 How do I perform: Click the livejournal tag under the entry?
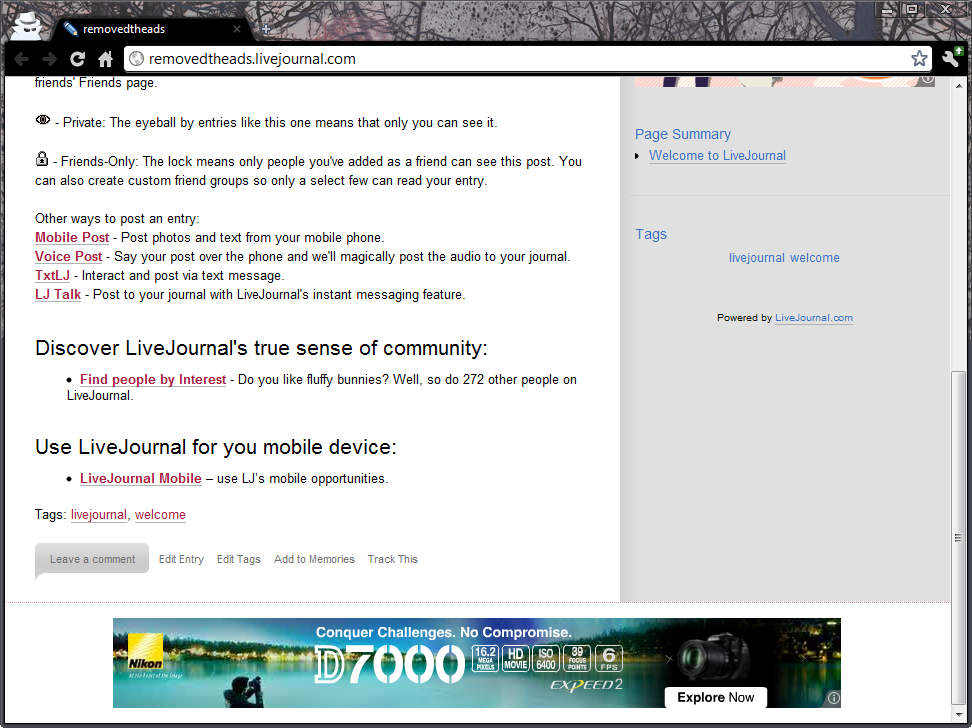pyautogui.click(x=99, y=515)
